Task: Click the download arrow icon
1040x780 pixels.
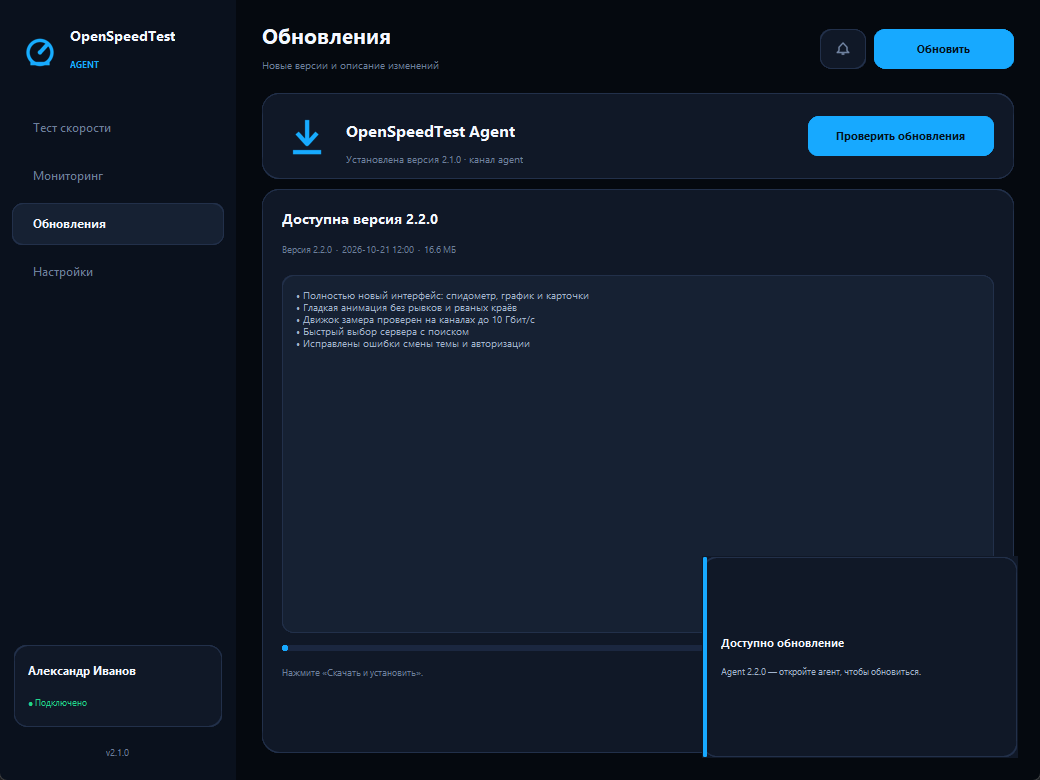Action: click(307, 137)
